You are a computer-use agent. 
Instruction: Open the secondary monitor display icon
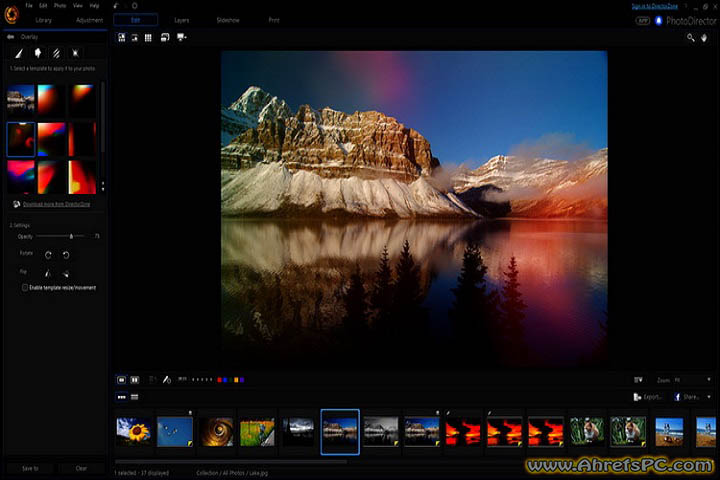point(182,37)
